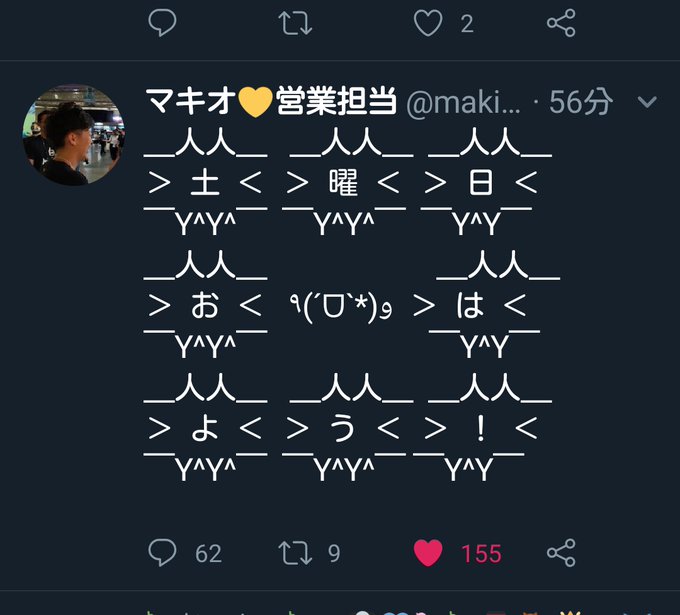Screen dimensions: 680x615
Task: Like the top tweet showing 2 likes
Action: click(428, 23)
